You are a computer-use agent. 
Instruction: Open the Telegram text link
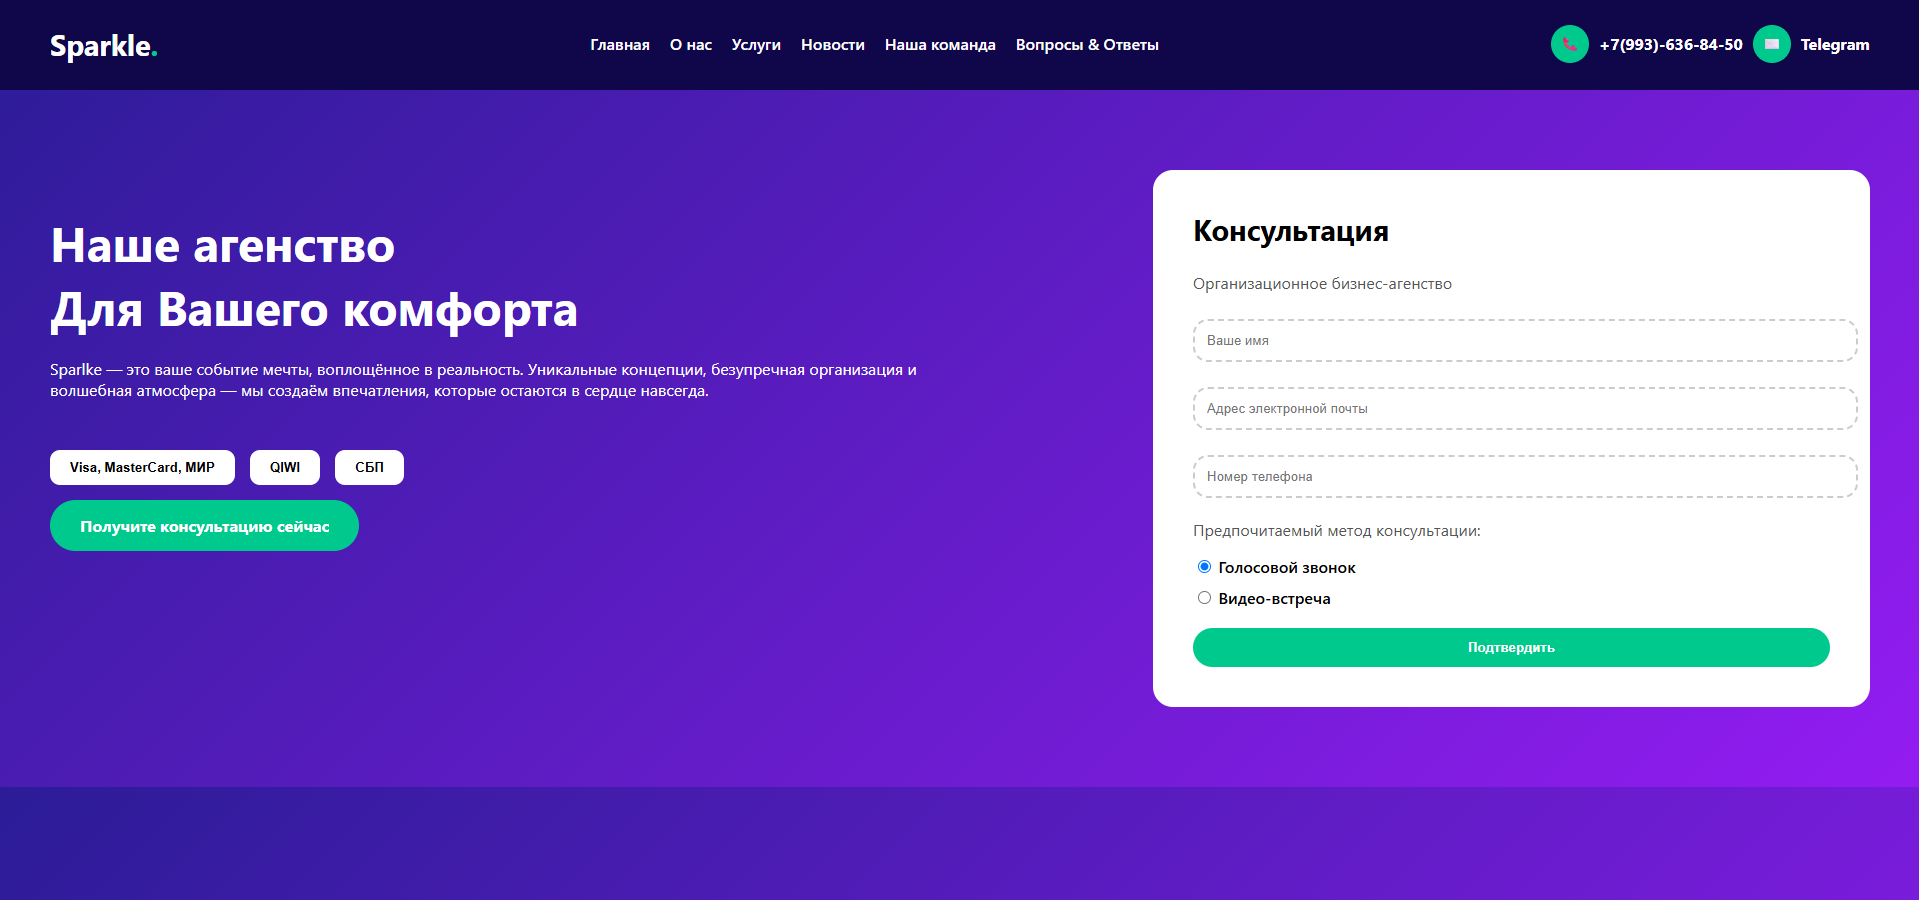click(x=1835, y=45)
